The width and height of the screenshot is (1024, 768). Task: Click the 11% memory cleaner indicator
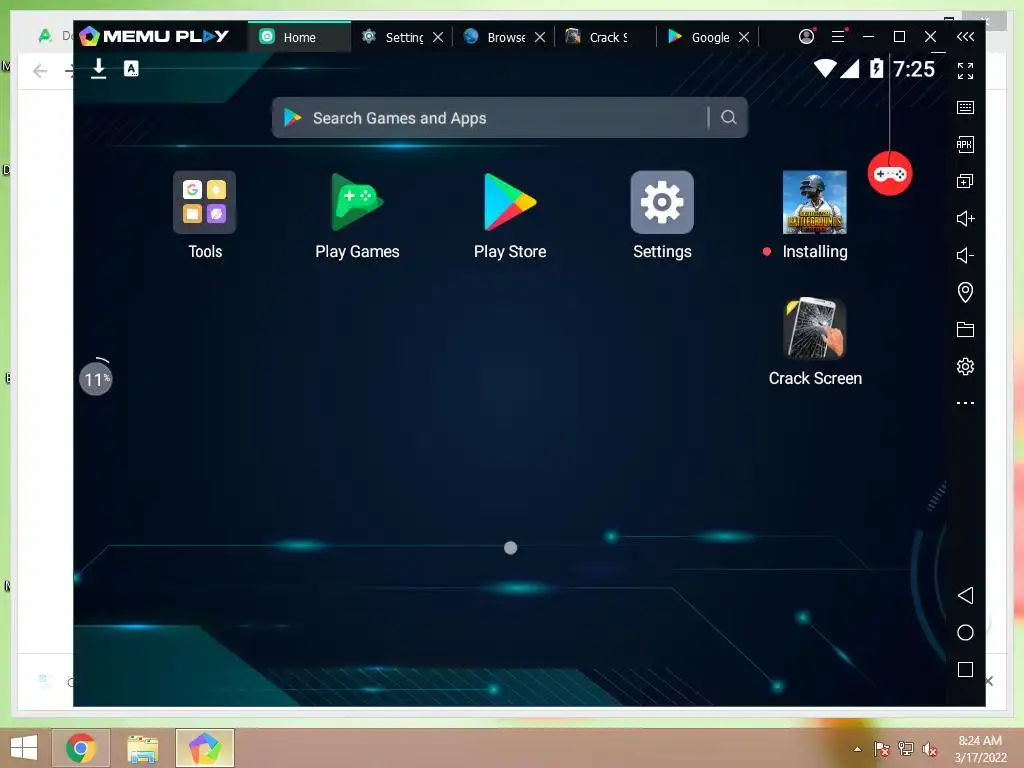pyautogui.click(x=96, y=379)
